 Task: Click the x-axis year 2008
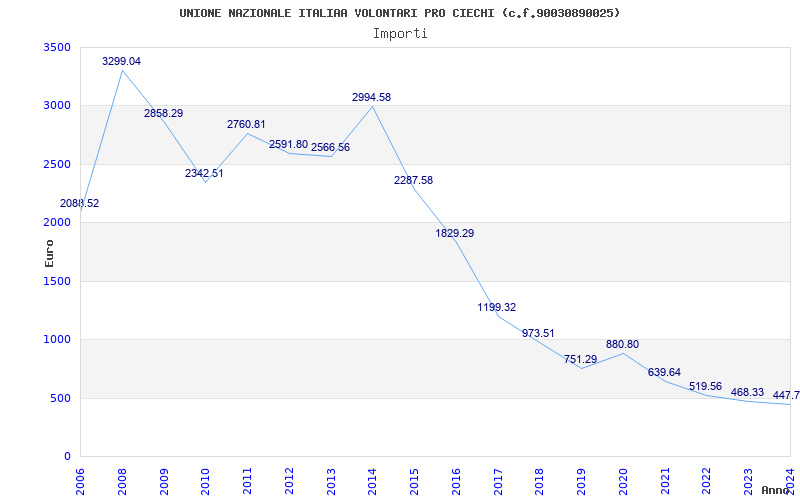(122, 483)
